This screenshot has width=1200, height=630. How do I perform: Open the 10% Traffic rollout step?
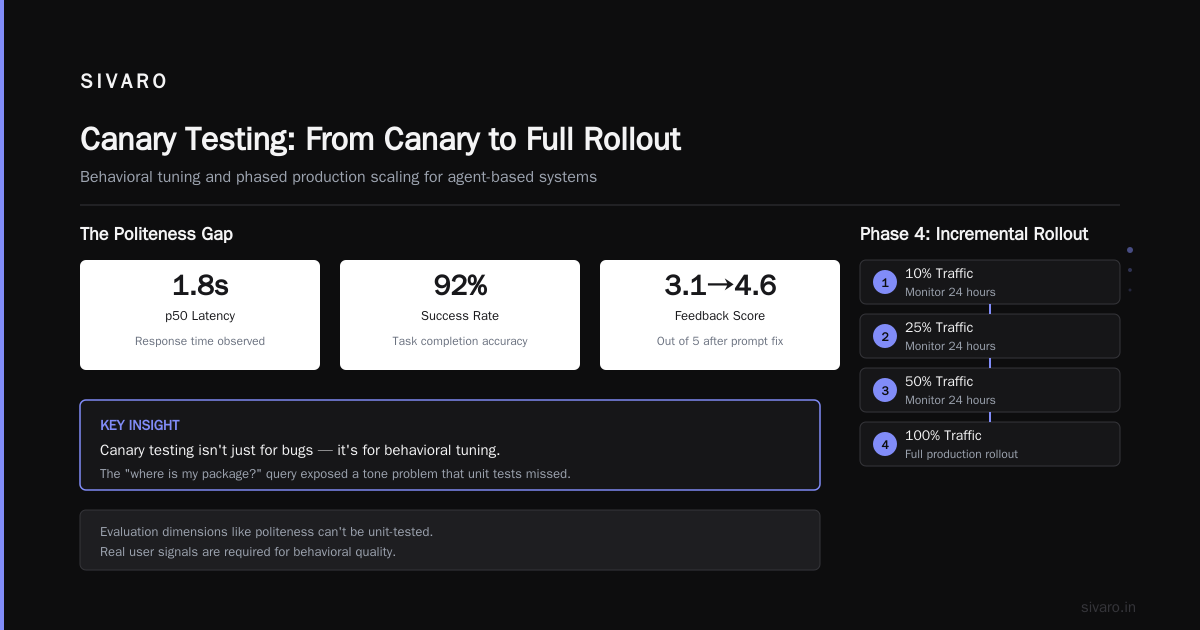click(990, 282)
